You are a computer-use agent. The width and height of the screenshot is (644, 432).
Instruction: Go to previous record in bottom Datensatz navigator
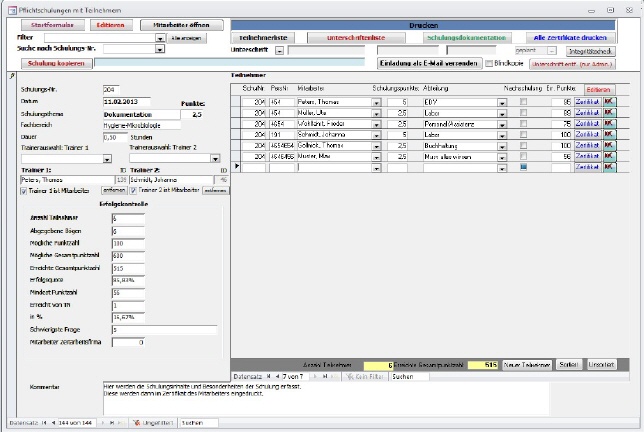tap(53, 423)
